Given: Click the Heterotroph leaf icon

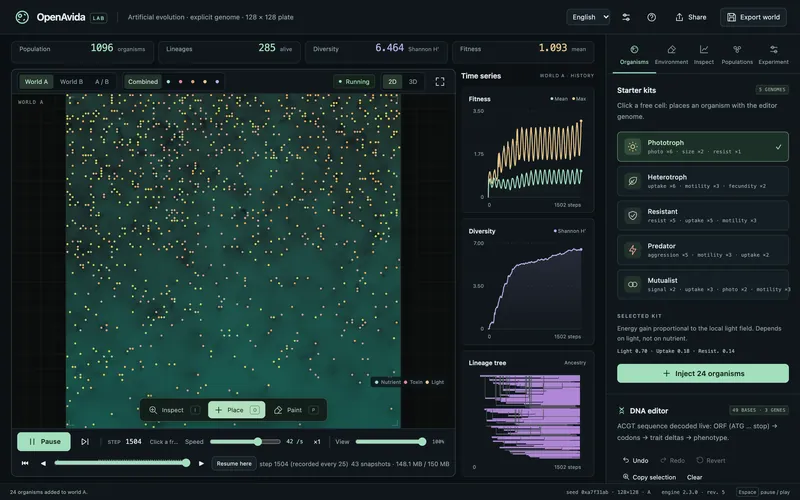Looking at the screenshot, I should tap(633, 181).
